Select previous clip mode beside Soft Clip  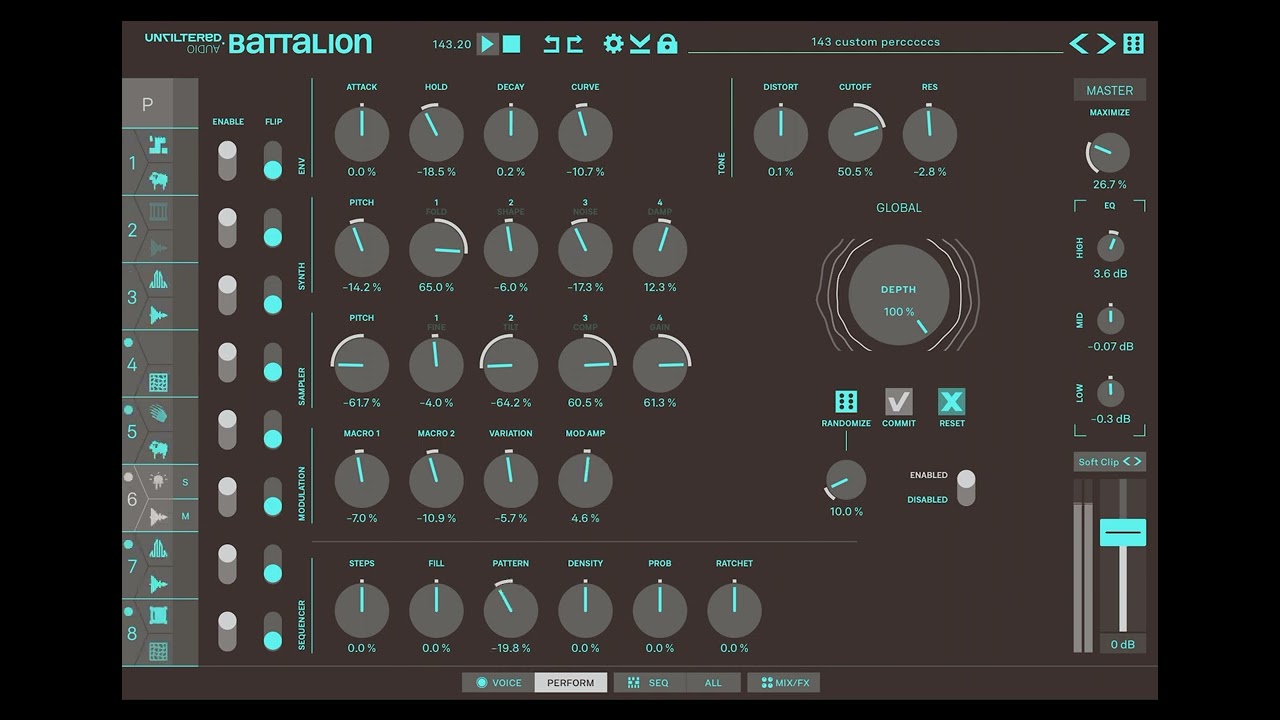click(1127, 462)
